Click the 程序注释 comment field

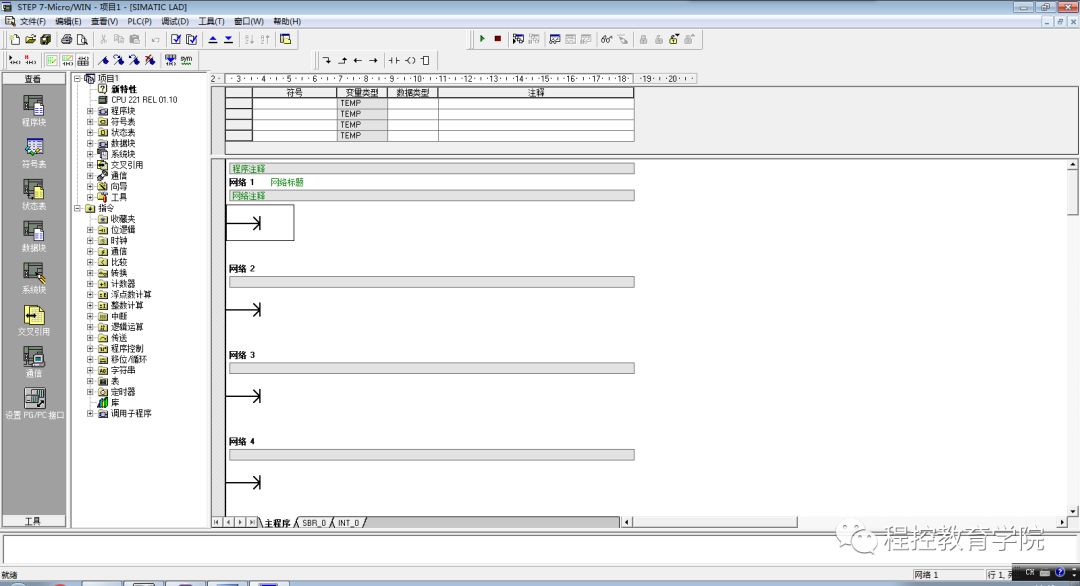click(431, 168)
